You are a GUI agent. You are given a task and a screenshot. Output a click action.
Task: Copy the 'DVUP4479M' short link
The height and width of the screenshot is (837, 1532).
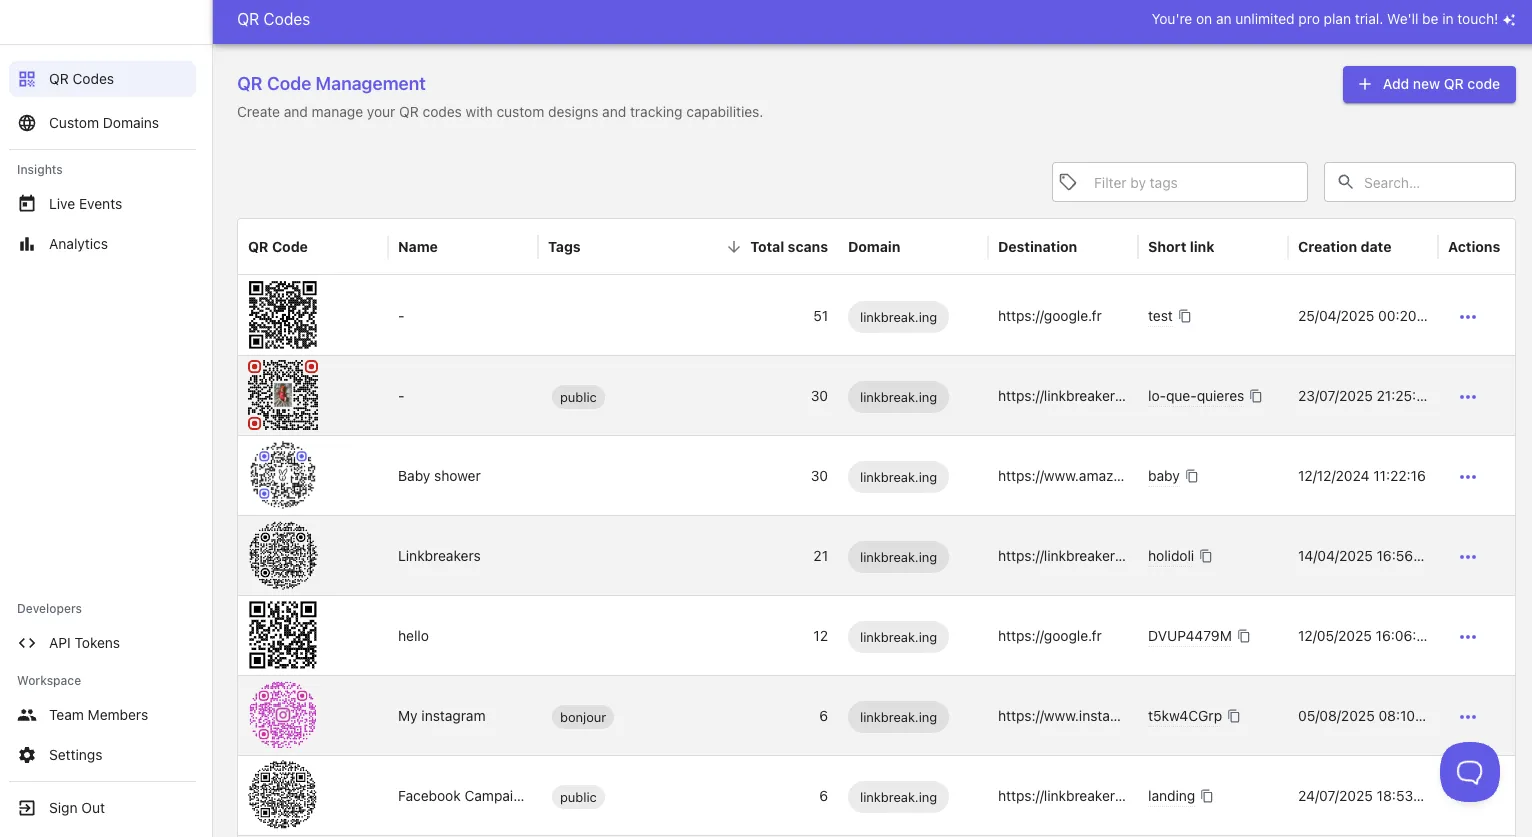click(1244, 636)
